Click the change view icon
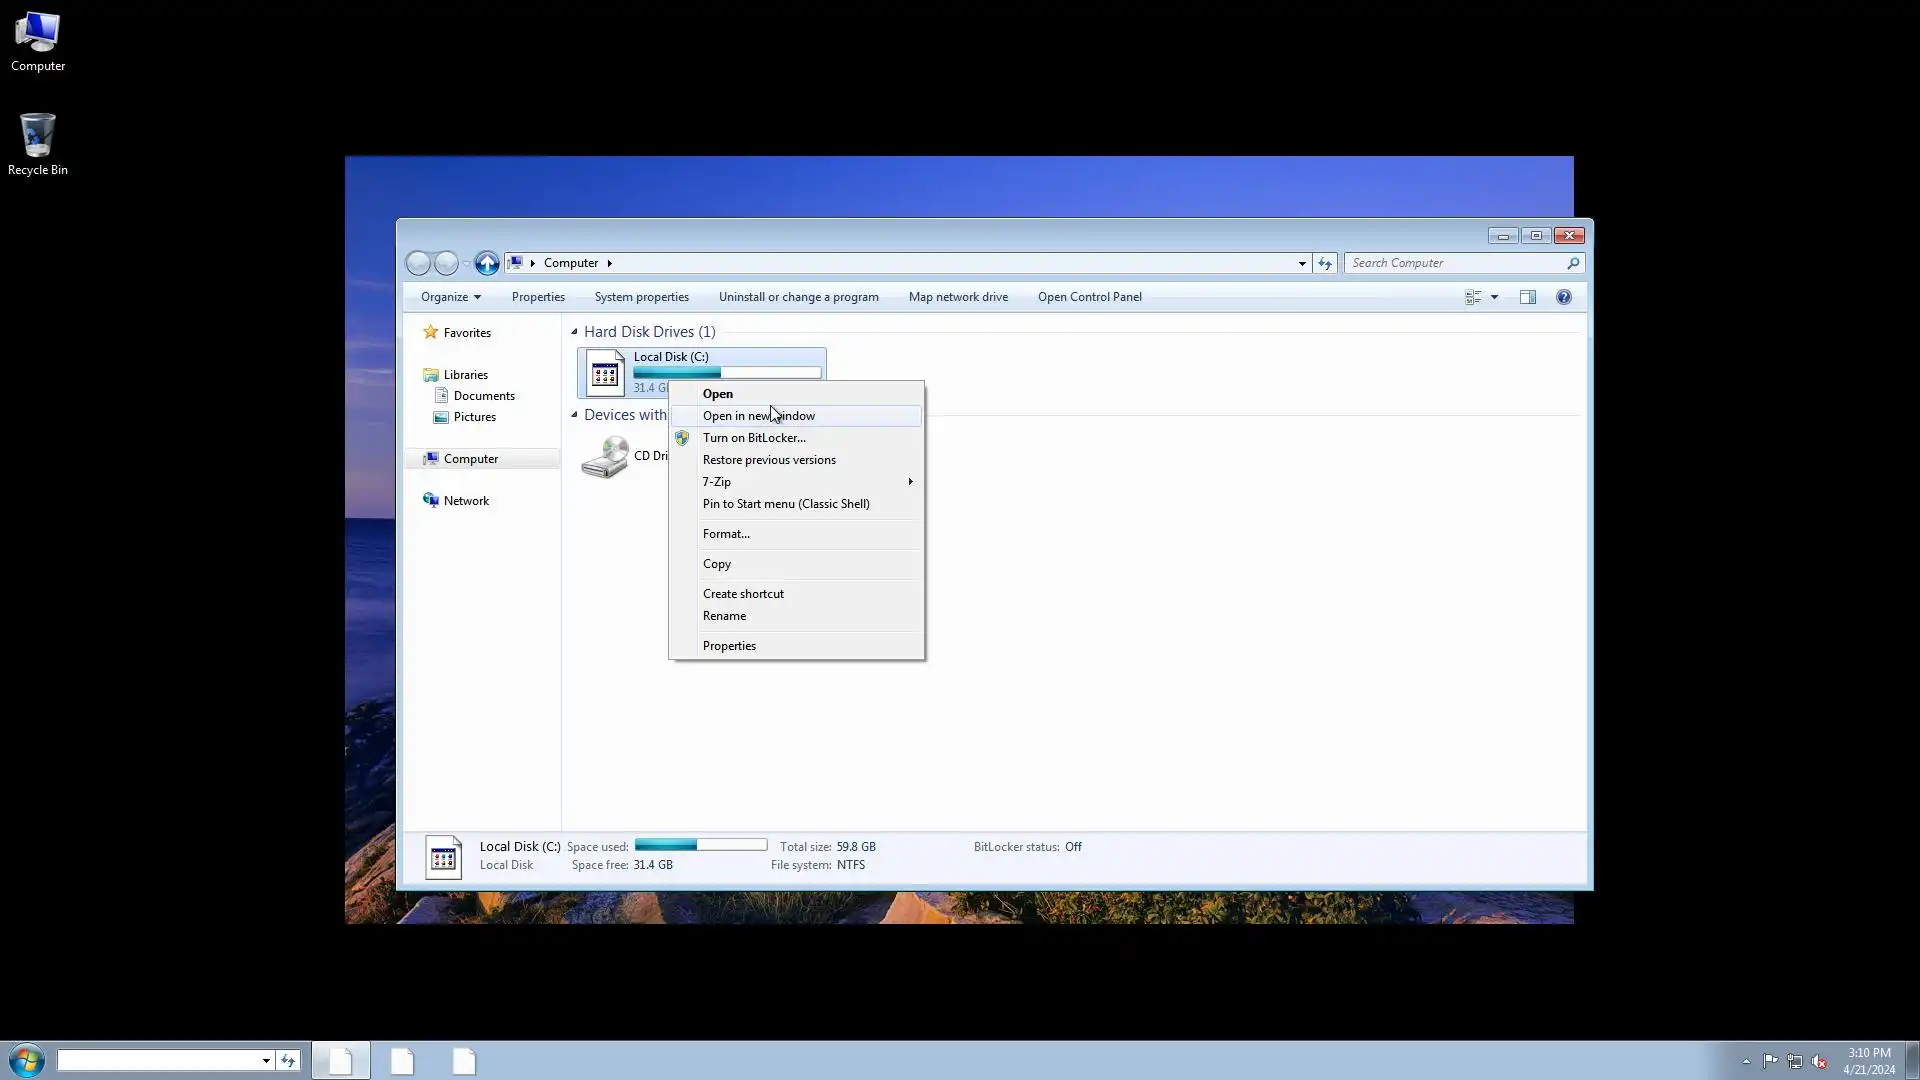Viewport: 1920px width, 1080px height. [1473, 297]
